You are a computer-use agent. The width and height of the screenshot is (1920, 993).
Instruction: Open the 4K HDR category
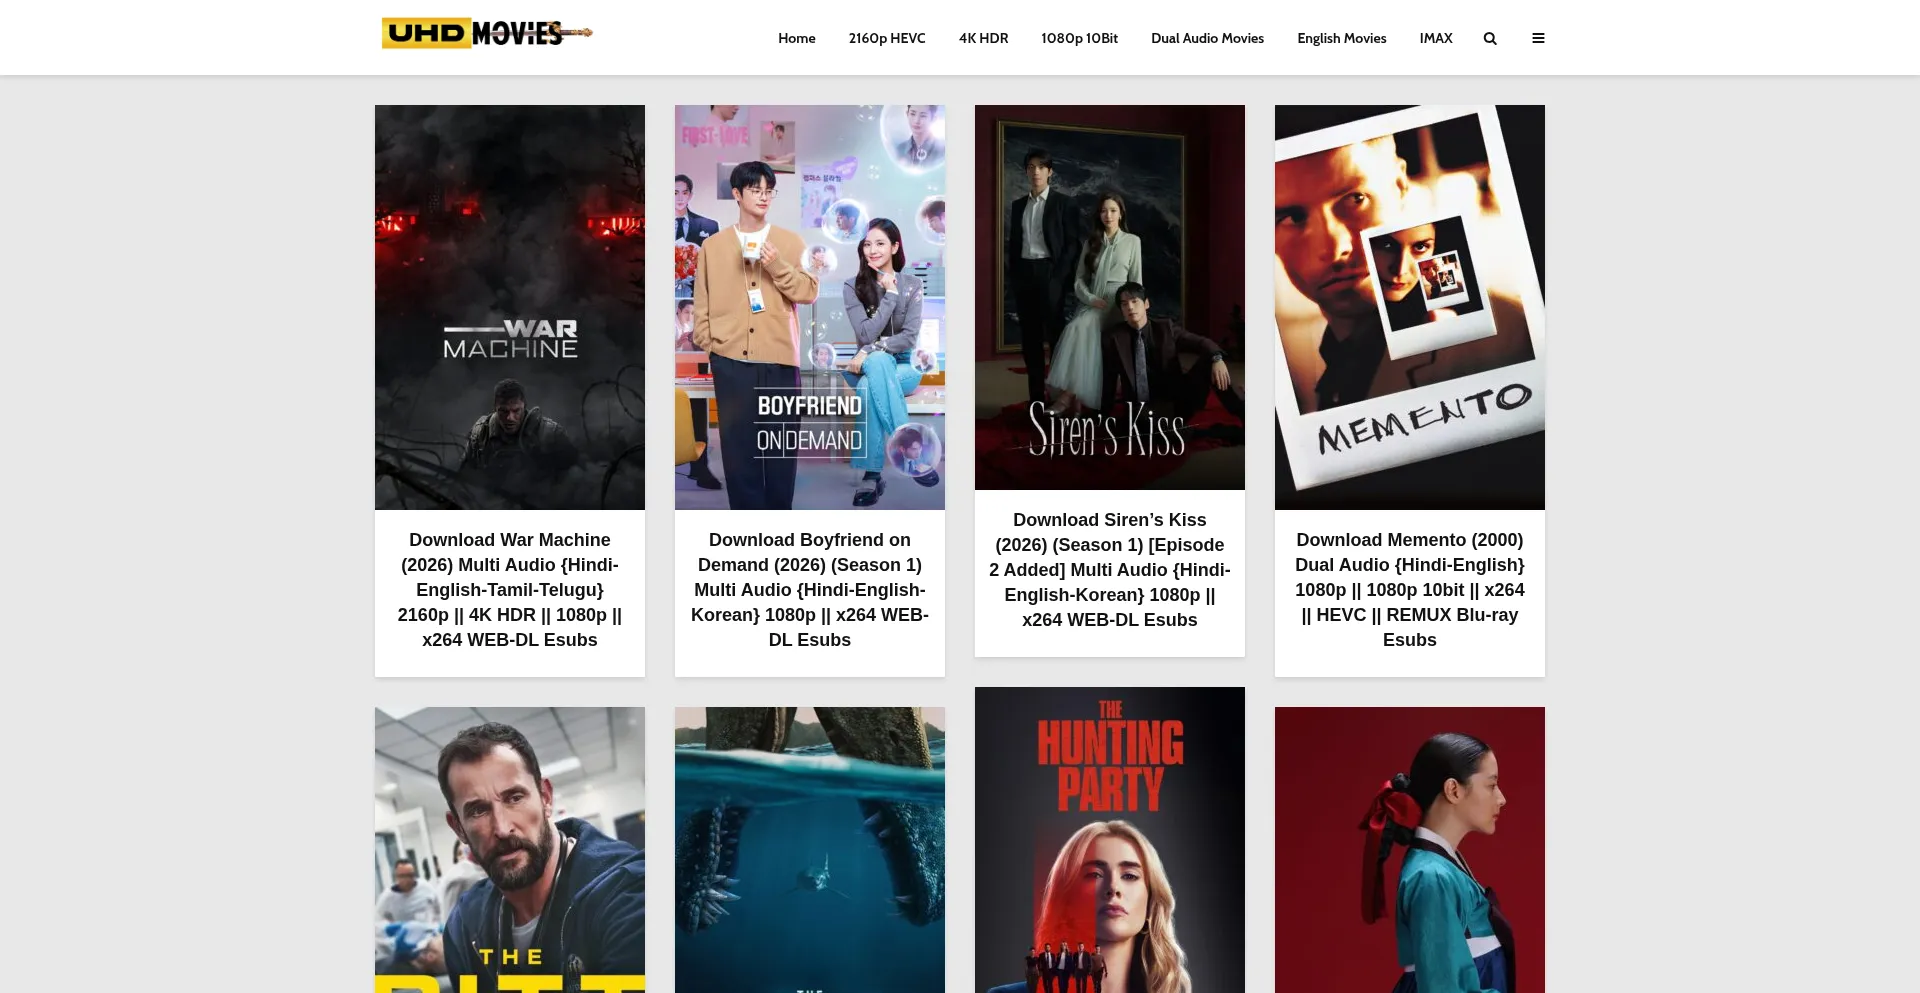pos(983,38)
